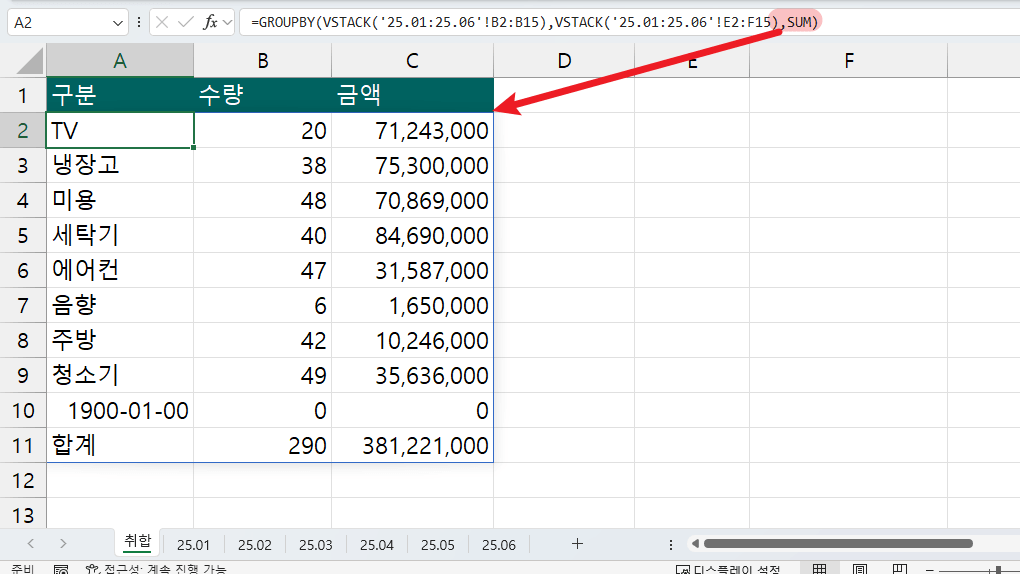
Task: Open the Name Box dropdown arrow
Action: coord(118,23)
